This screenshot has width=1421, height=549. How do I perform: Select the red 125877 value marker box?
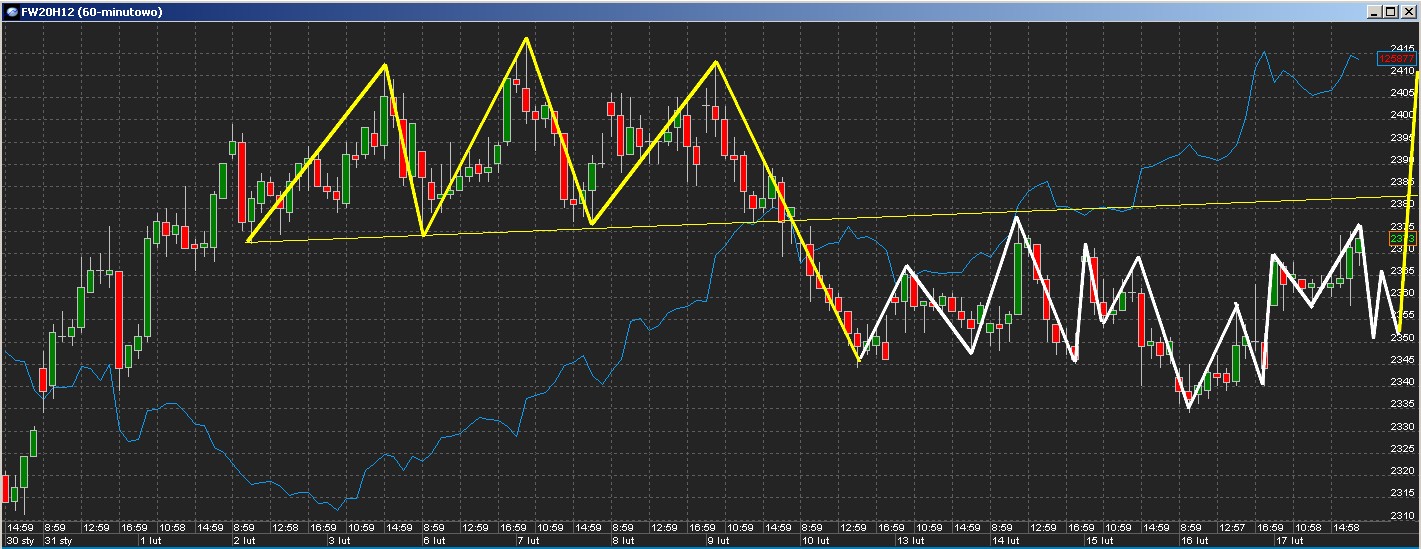pos(1398,59)
